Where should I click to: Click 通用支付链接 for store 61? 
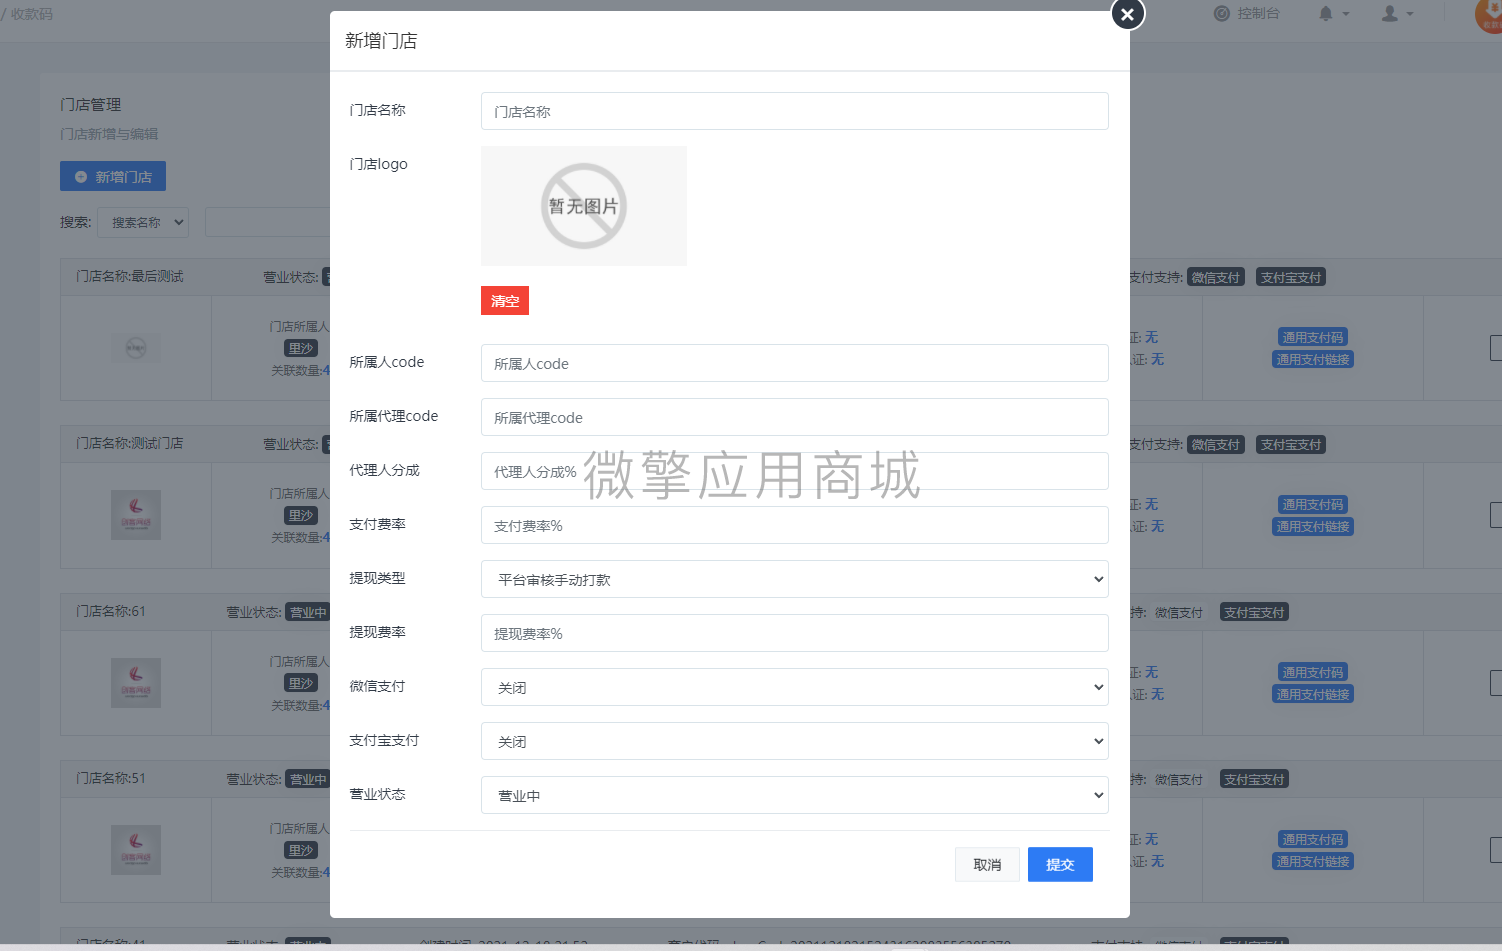coord(1313,694)
